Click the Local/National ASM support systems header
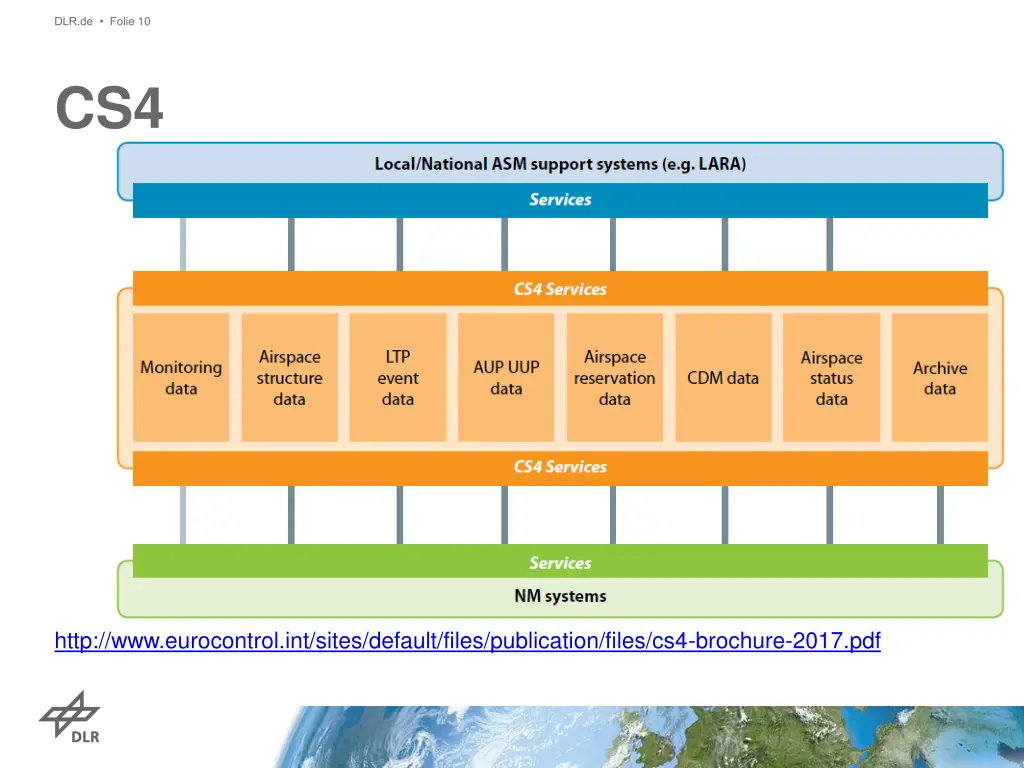 pos(560,163)
